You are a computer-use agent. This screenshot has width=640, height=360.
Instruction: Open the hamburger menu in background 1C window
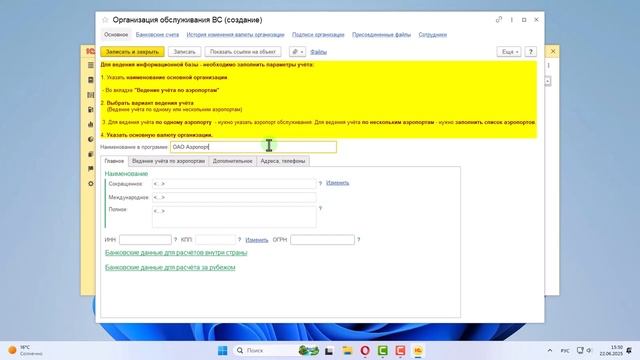pos(91,65)
